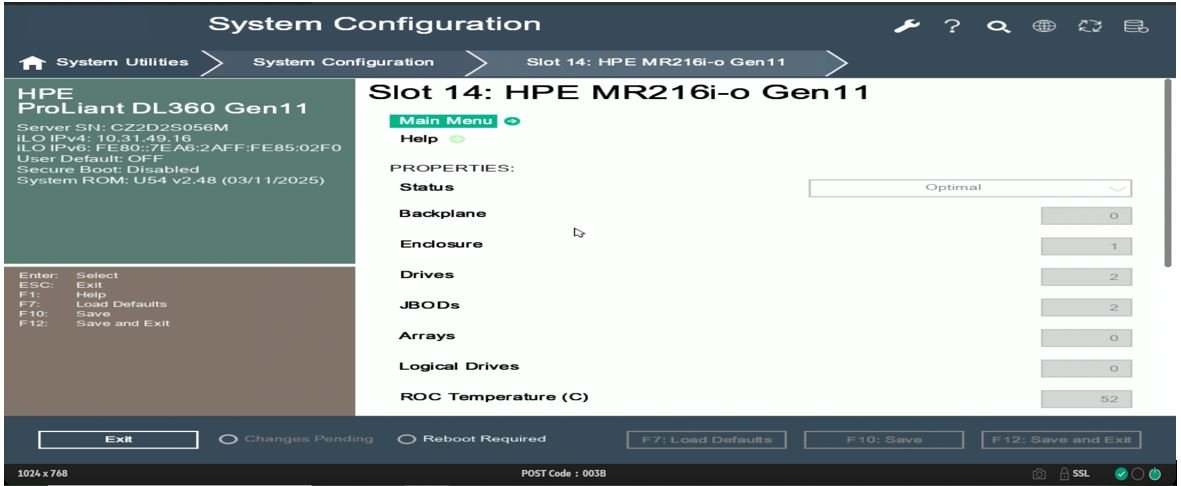Open the Help link under Main Menu
The height and width of the screenshot is (486, 1181).
click(x=420, y=139)
